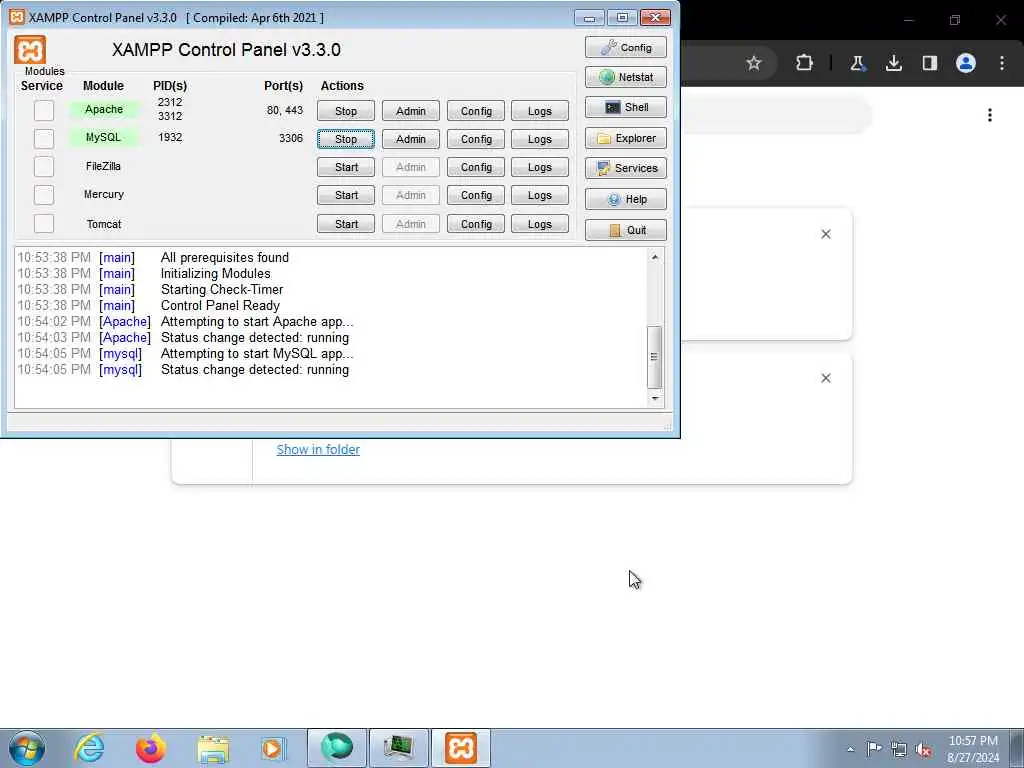Open Windows Media Player from taskbar
This screenshot has width=1024, height=768.
click(272, 748)
